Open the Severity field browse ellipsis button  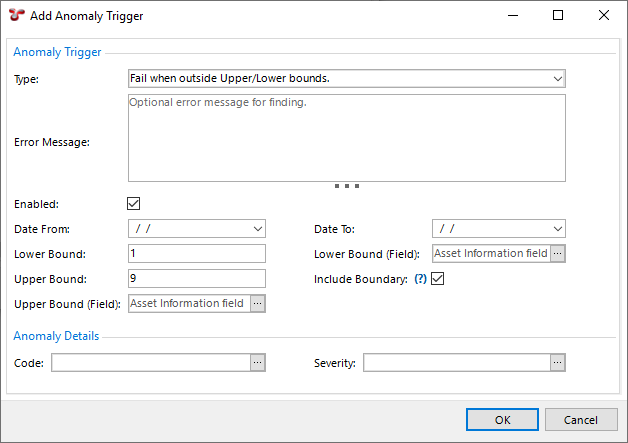558,363
